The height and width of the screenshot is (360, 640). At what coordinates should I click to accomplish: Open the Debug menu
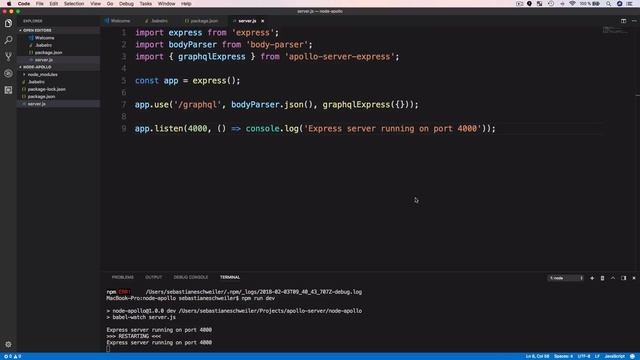[x=126, y=4]
